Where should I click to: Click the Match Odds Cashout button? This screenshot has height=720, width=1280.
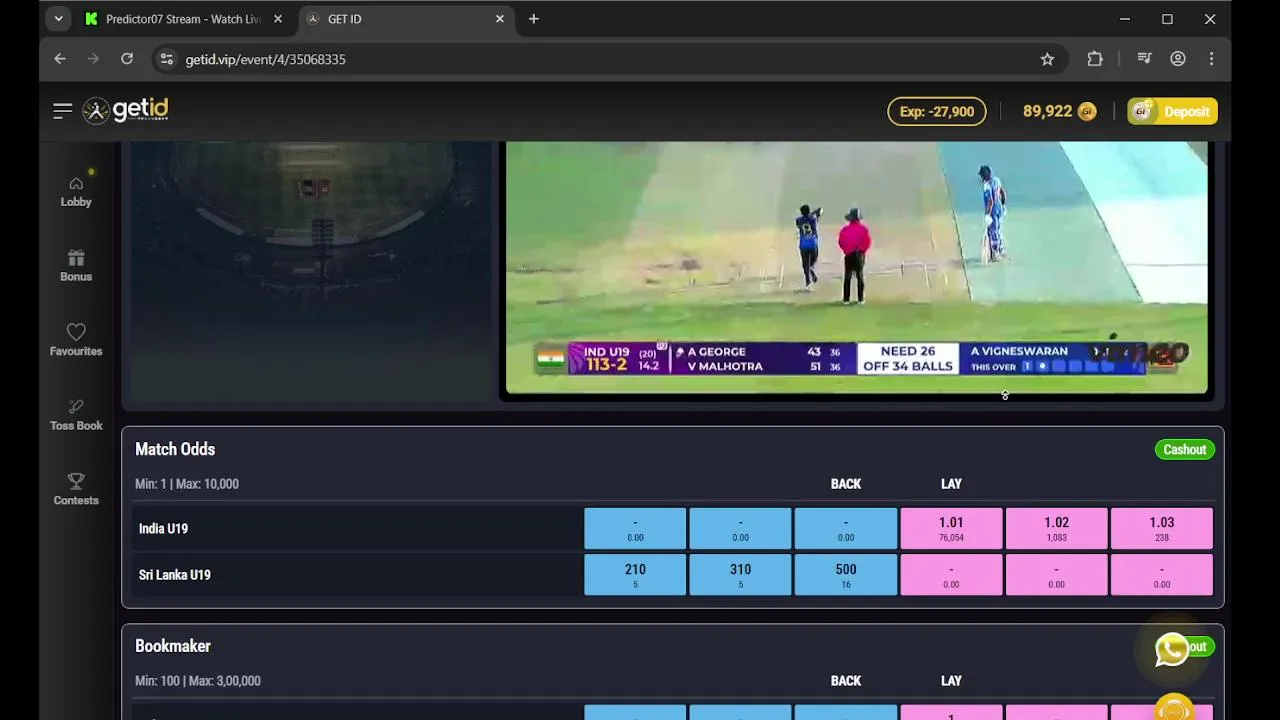click(x=1185, y=450)
